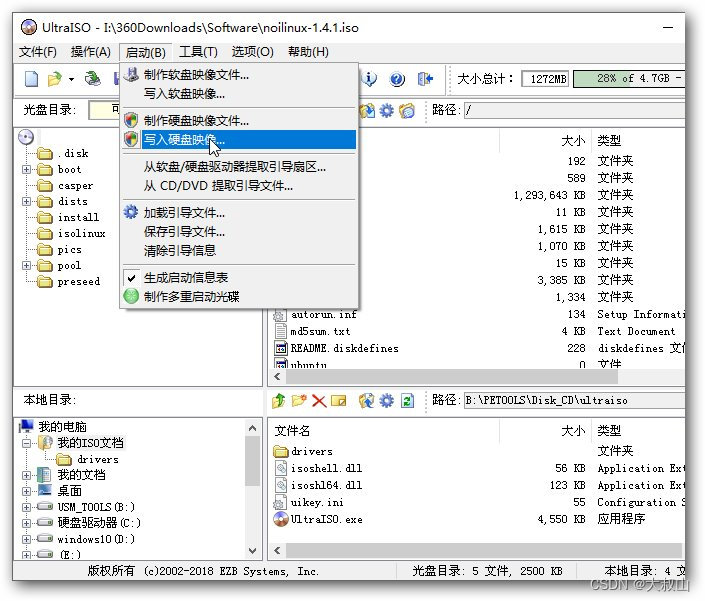Click the UltraISO.exe disc icon
This screenshot has height=601, width=705.
(281, 519)
